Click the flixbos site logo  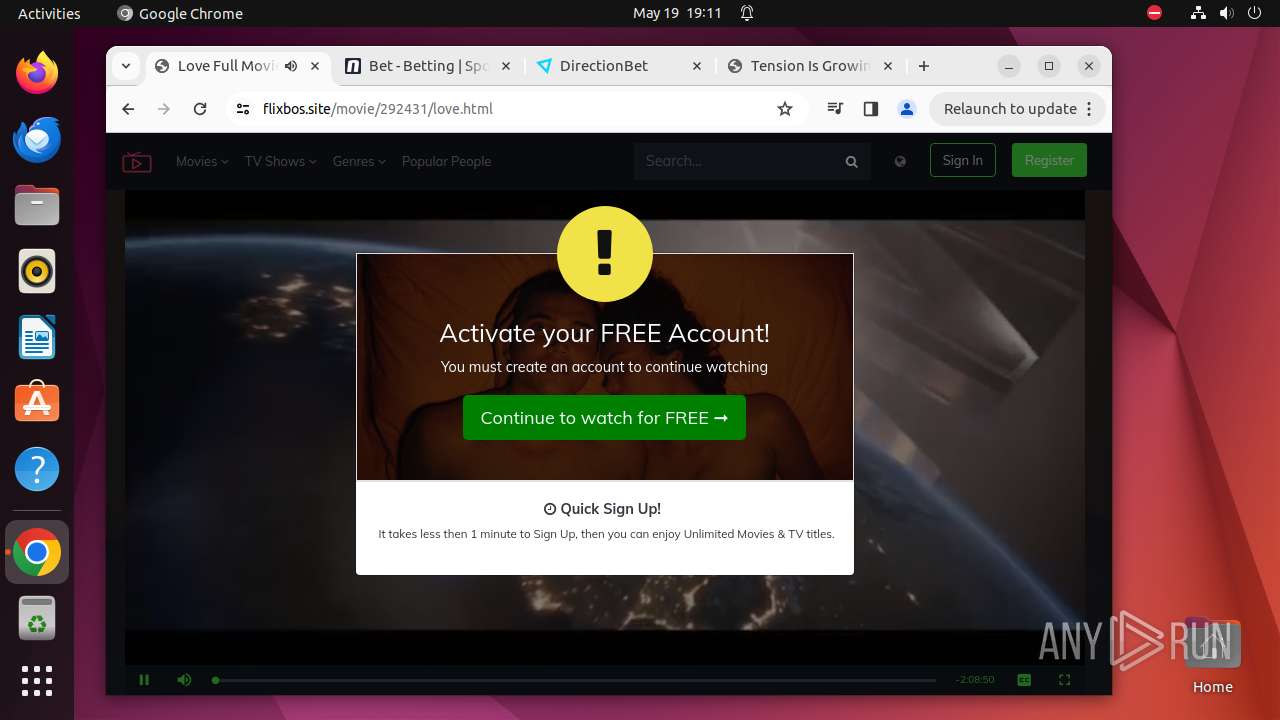(x=137, y=161)
